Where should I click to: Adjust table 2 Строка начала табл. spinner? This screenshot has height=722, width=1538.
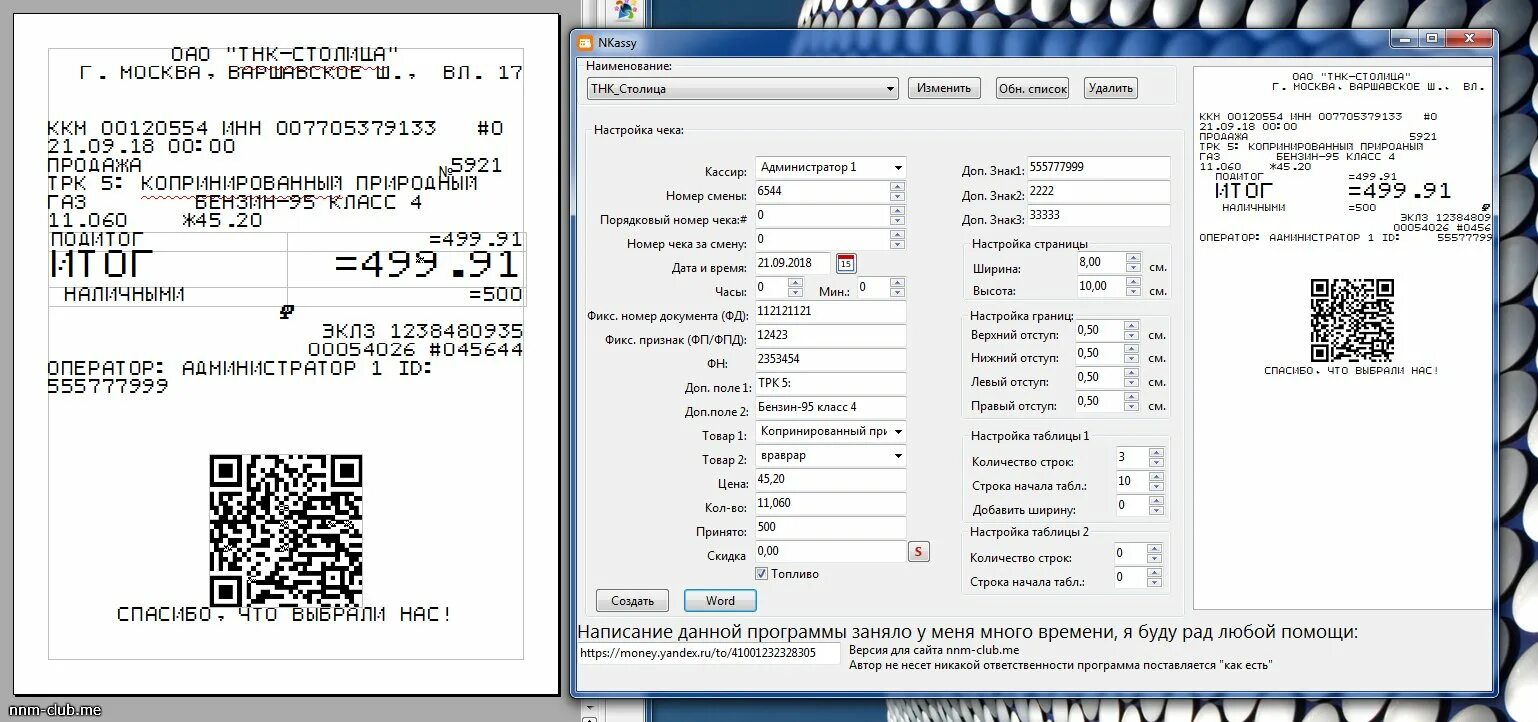point(1156,577)
